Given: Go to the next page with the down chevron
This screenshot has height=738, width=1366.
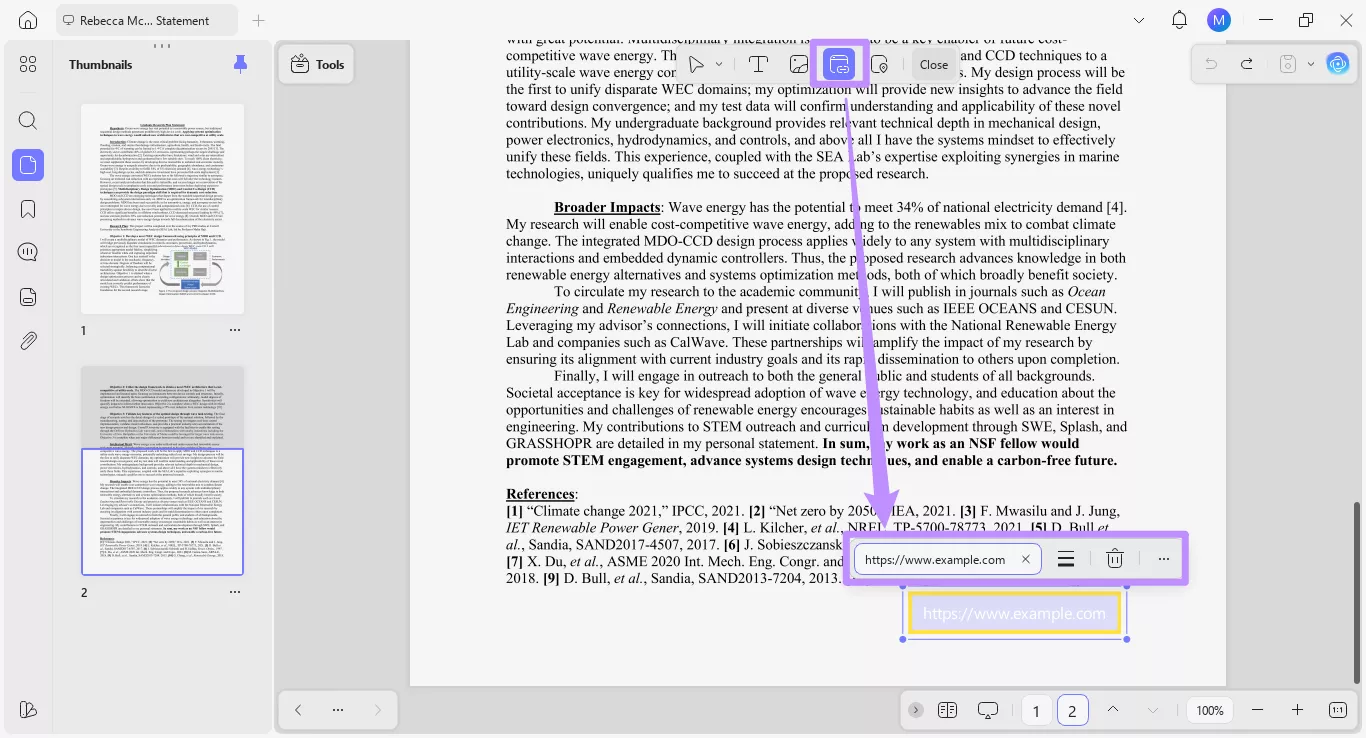Looking at the screenshot, I should tap(1153, 710).
